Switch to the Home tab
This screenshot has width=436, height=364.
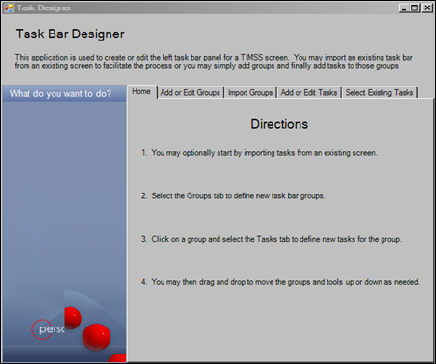(x=142, y=92)
